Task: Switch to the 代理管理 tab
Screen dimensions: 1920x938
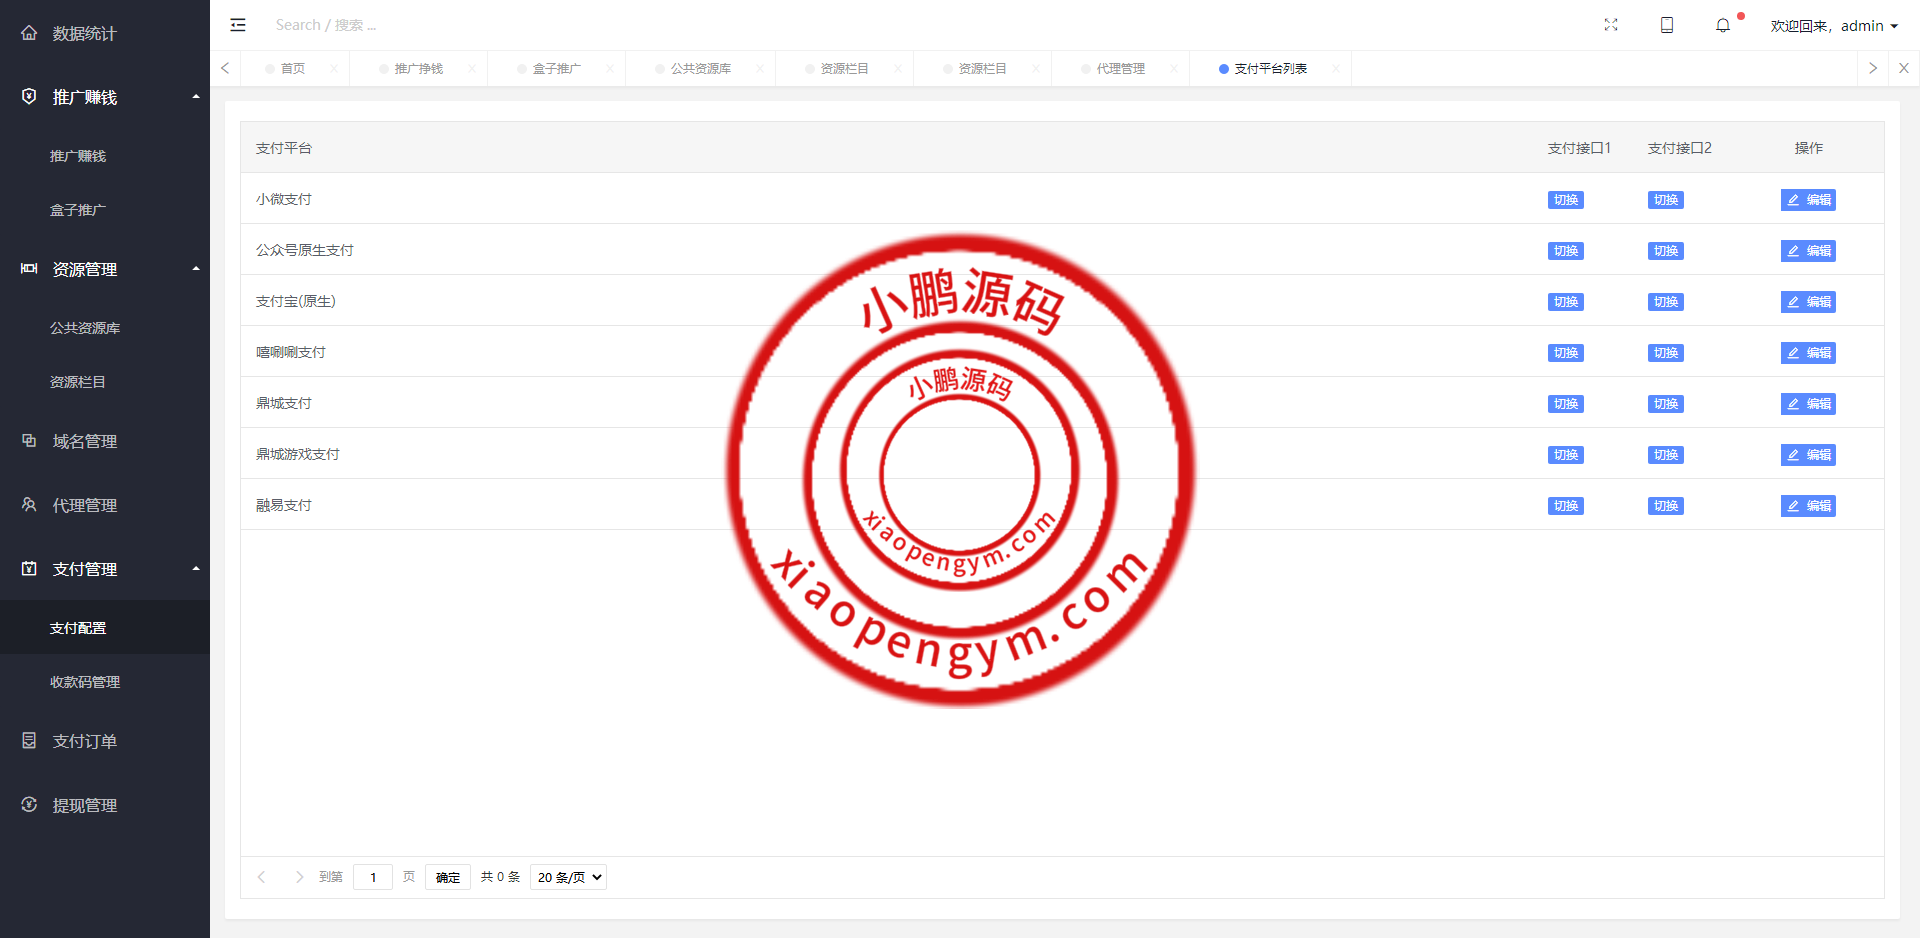Action: (x=1120, y=69)
